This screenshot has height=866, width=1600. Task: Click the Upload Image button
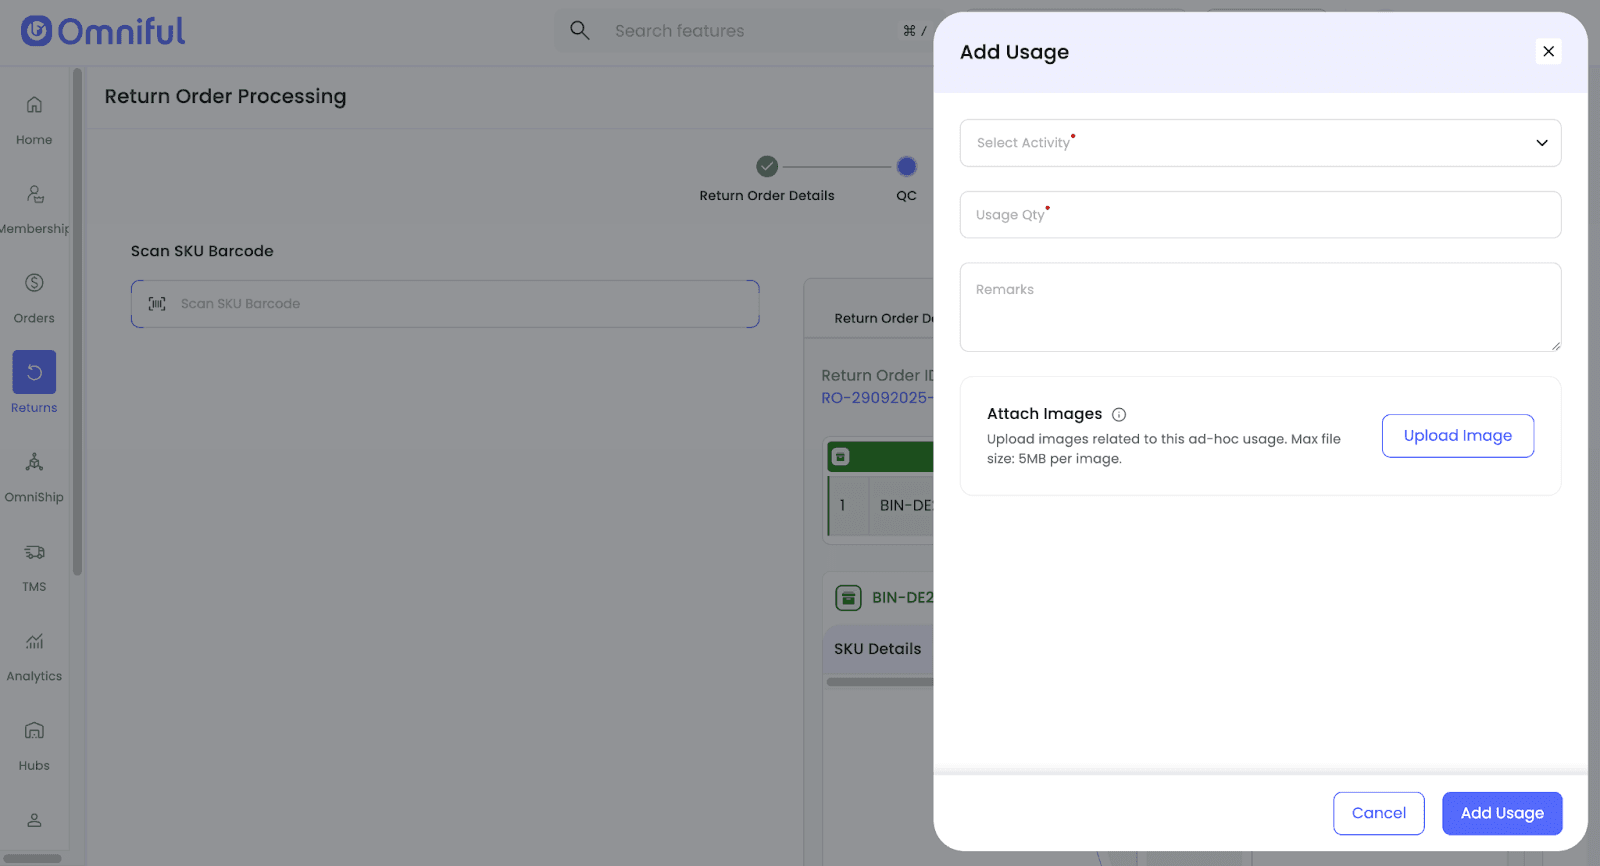1457,436
